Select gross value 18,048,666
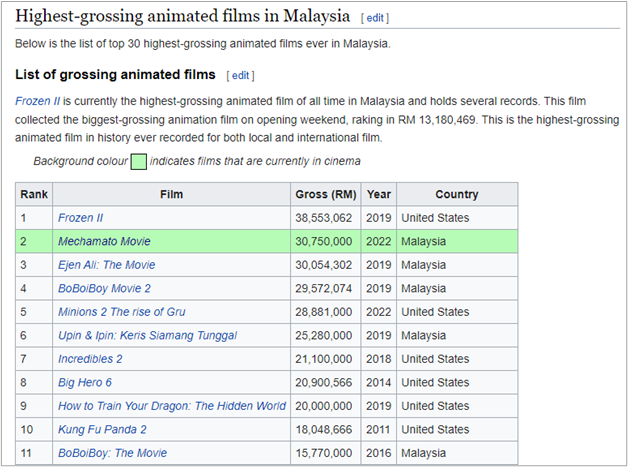 point(324,430)
